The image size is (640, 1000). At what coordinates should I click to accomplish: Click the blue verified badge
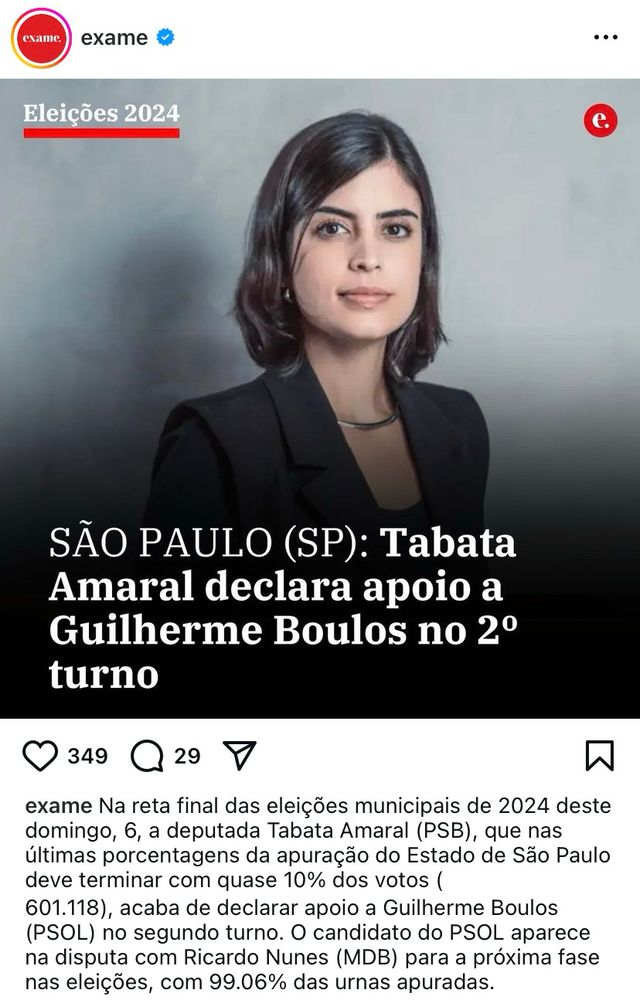click(x=165, y=38)
